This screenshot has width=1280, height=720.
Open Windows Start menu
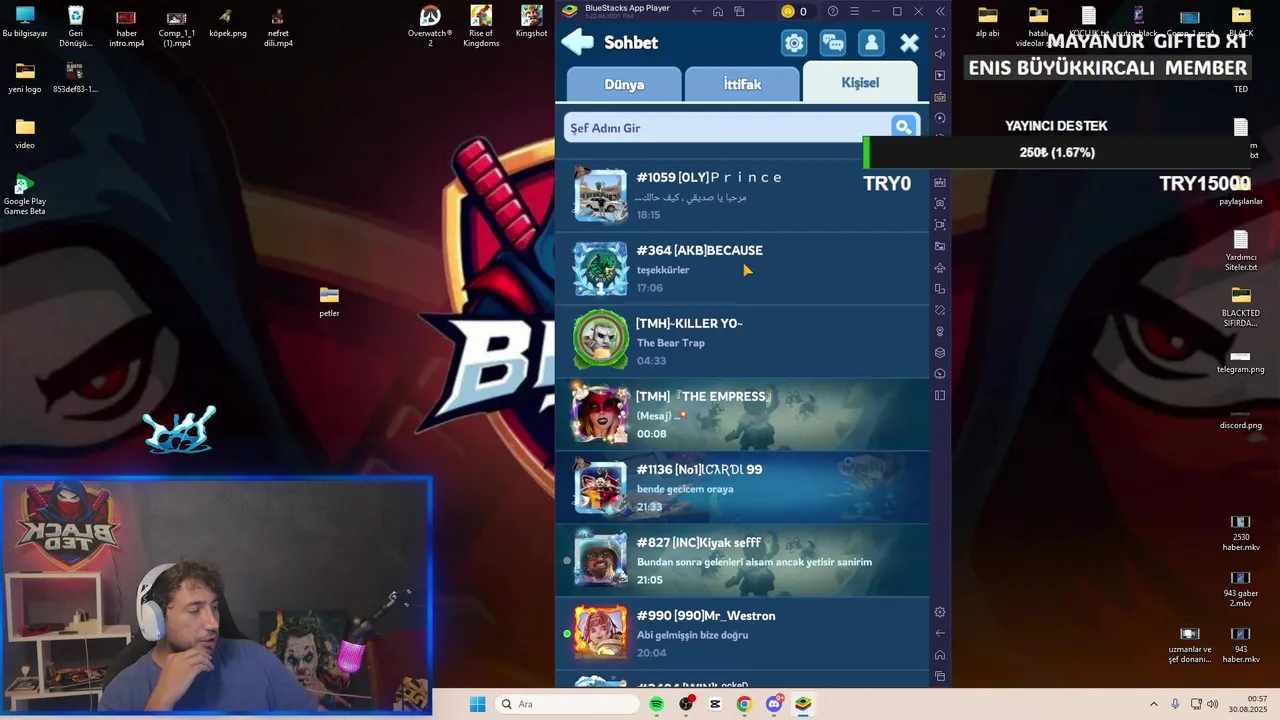click(x=478, y=704)
